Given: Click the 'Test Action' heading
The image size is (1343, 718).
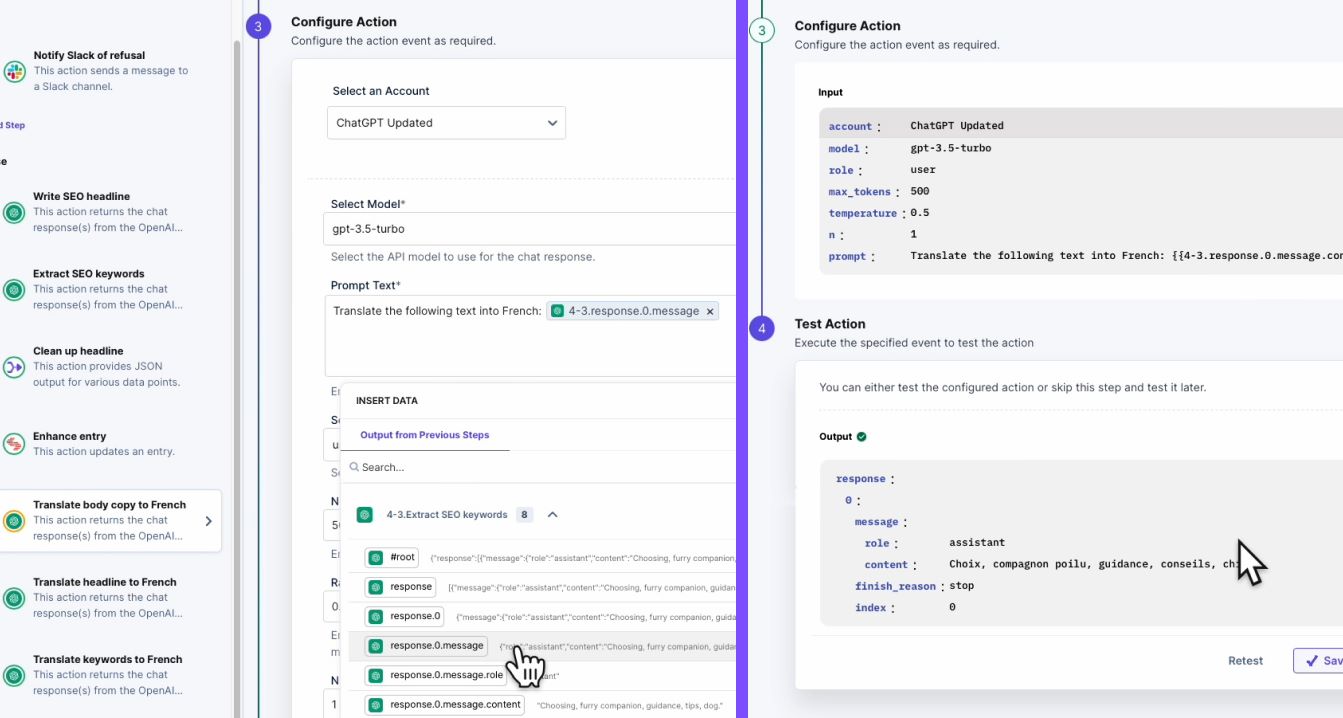Looking at the screenshot, I should (x=830, y=324).
